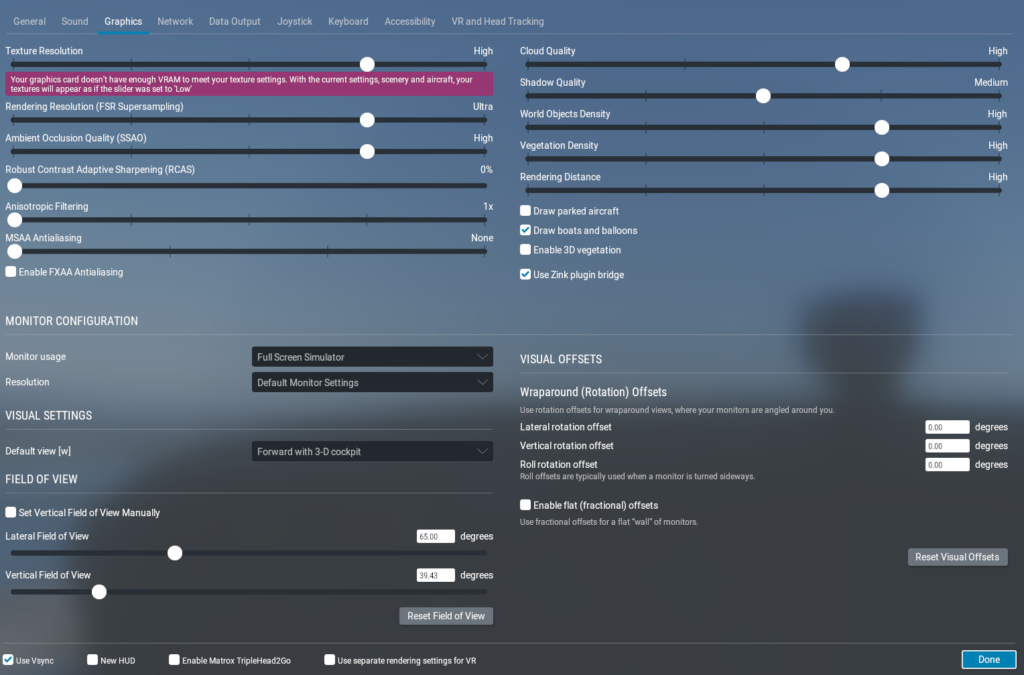
Task: Enable the New HUD checkbox
Action: click(x=92, y=660)
